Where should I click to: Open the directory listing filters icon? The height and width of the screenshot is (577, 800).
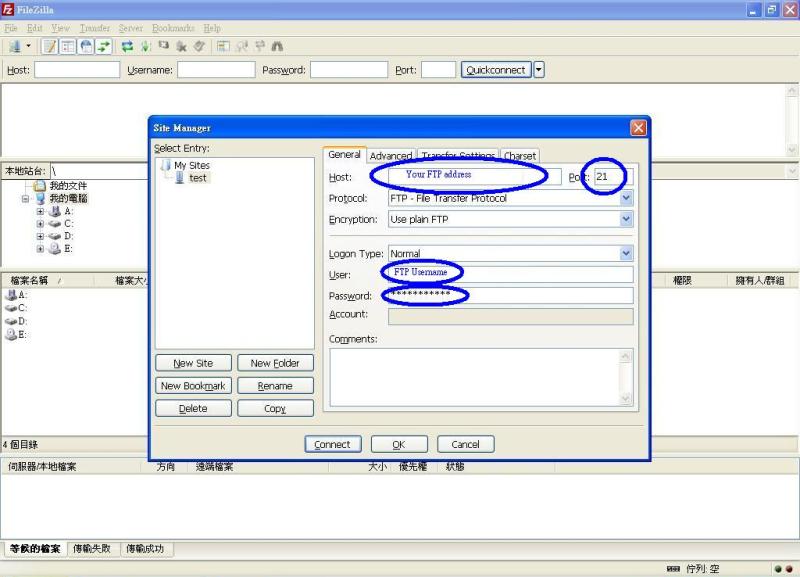pos(223,46)
